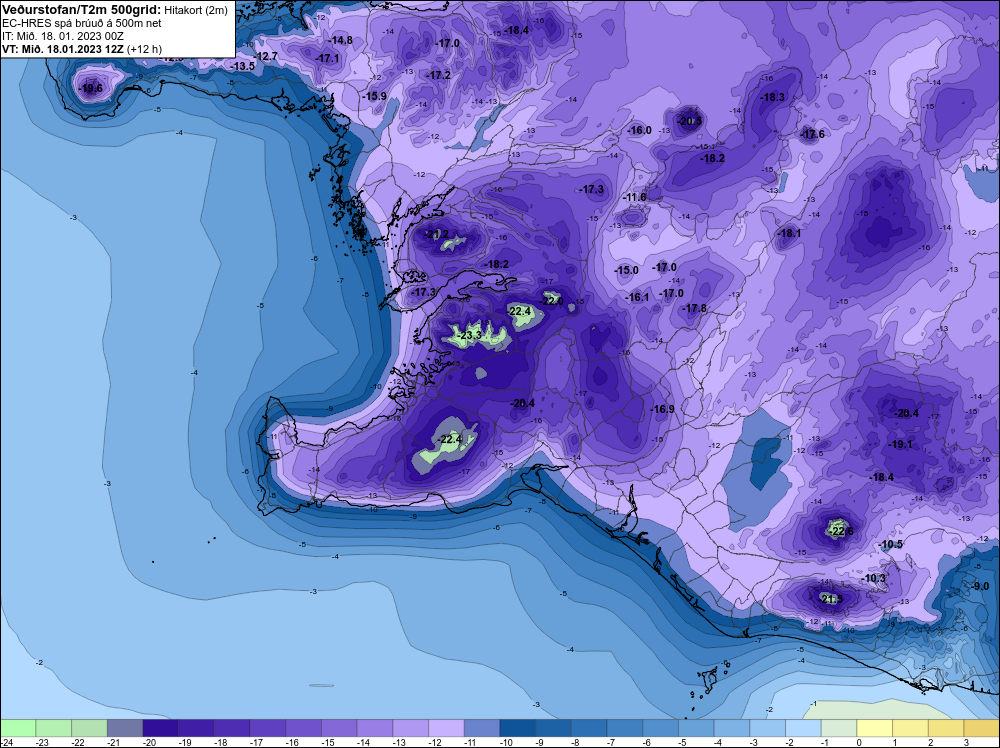The height and width of the screenshot is (748, 1000).
Task: Click the -14.8 temperature label
Action: [341, 40]
